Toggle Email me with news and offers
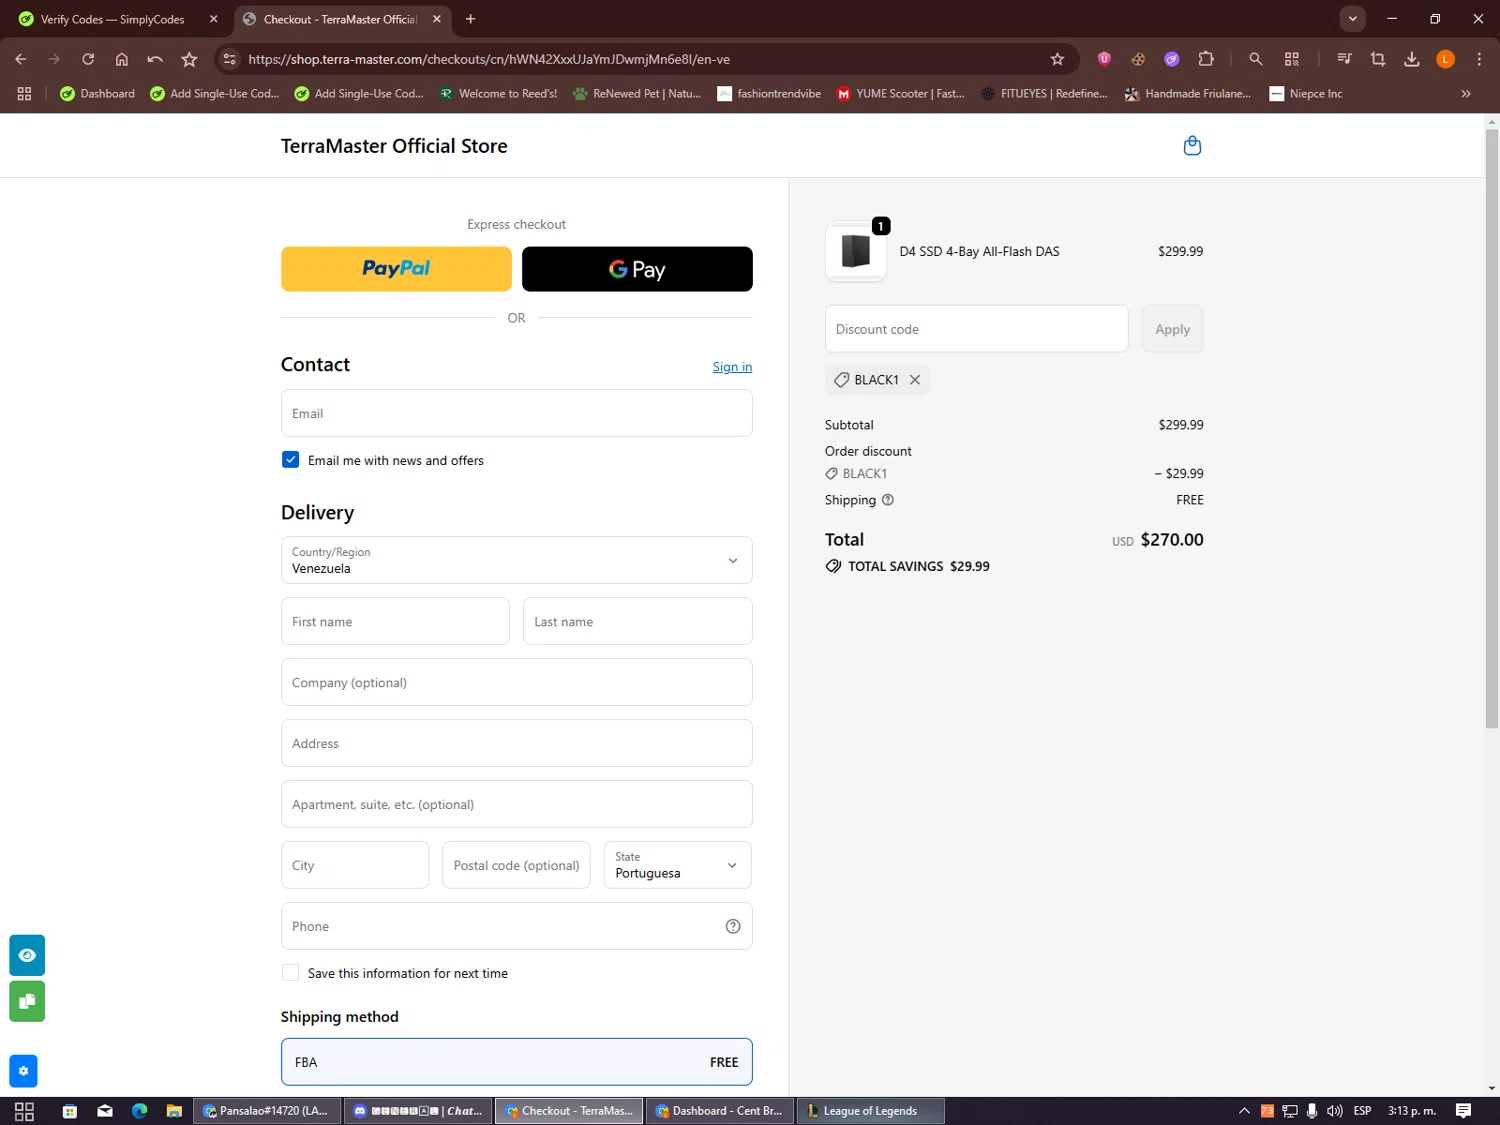 (x=290, y=460)
